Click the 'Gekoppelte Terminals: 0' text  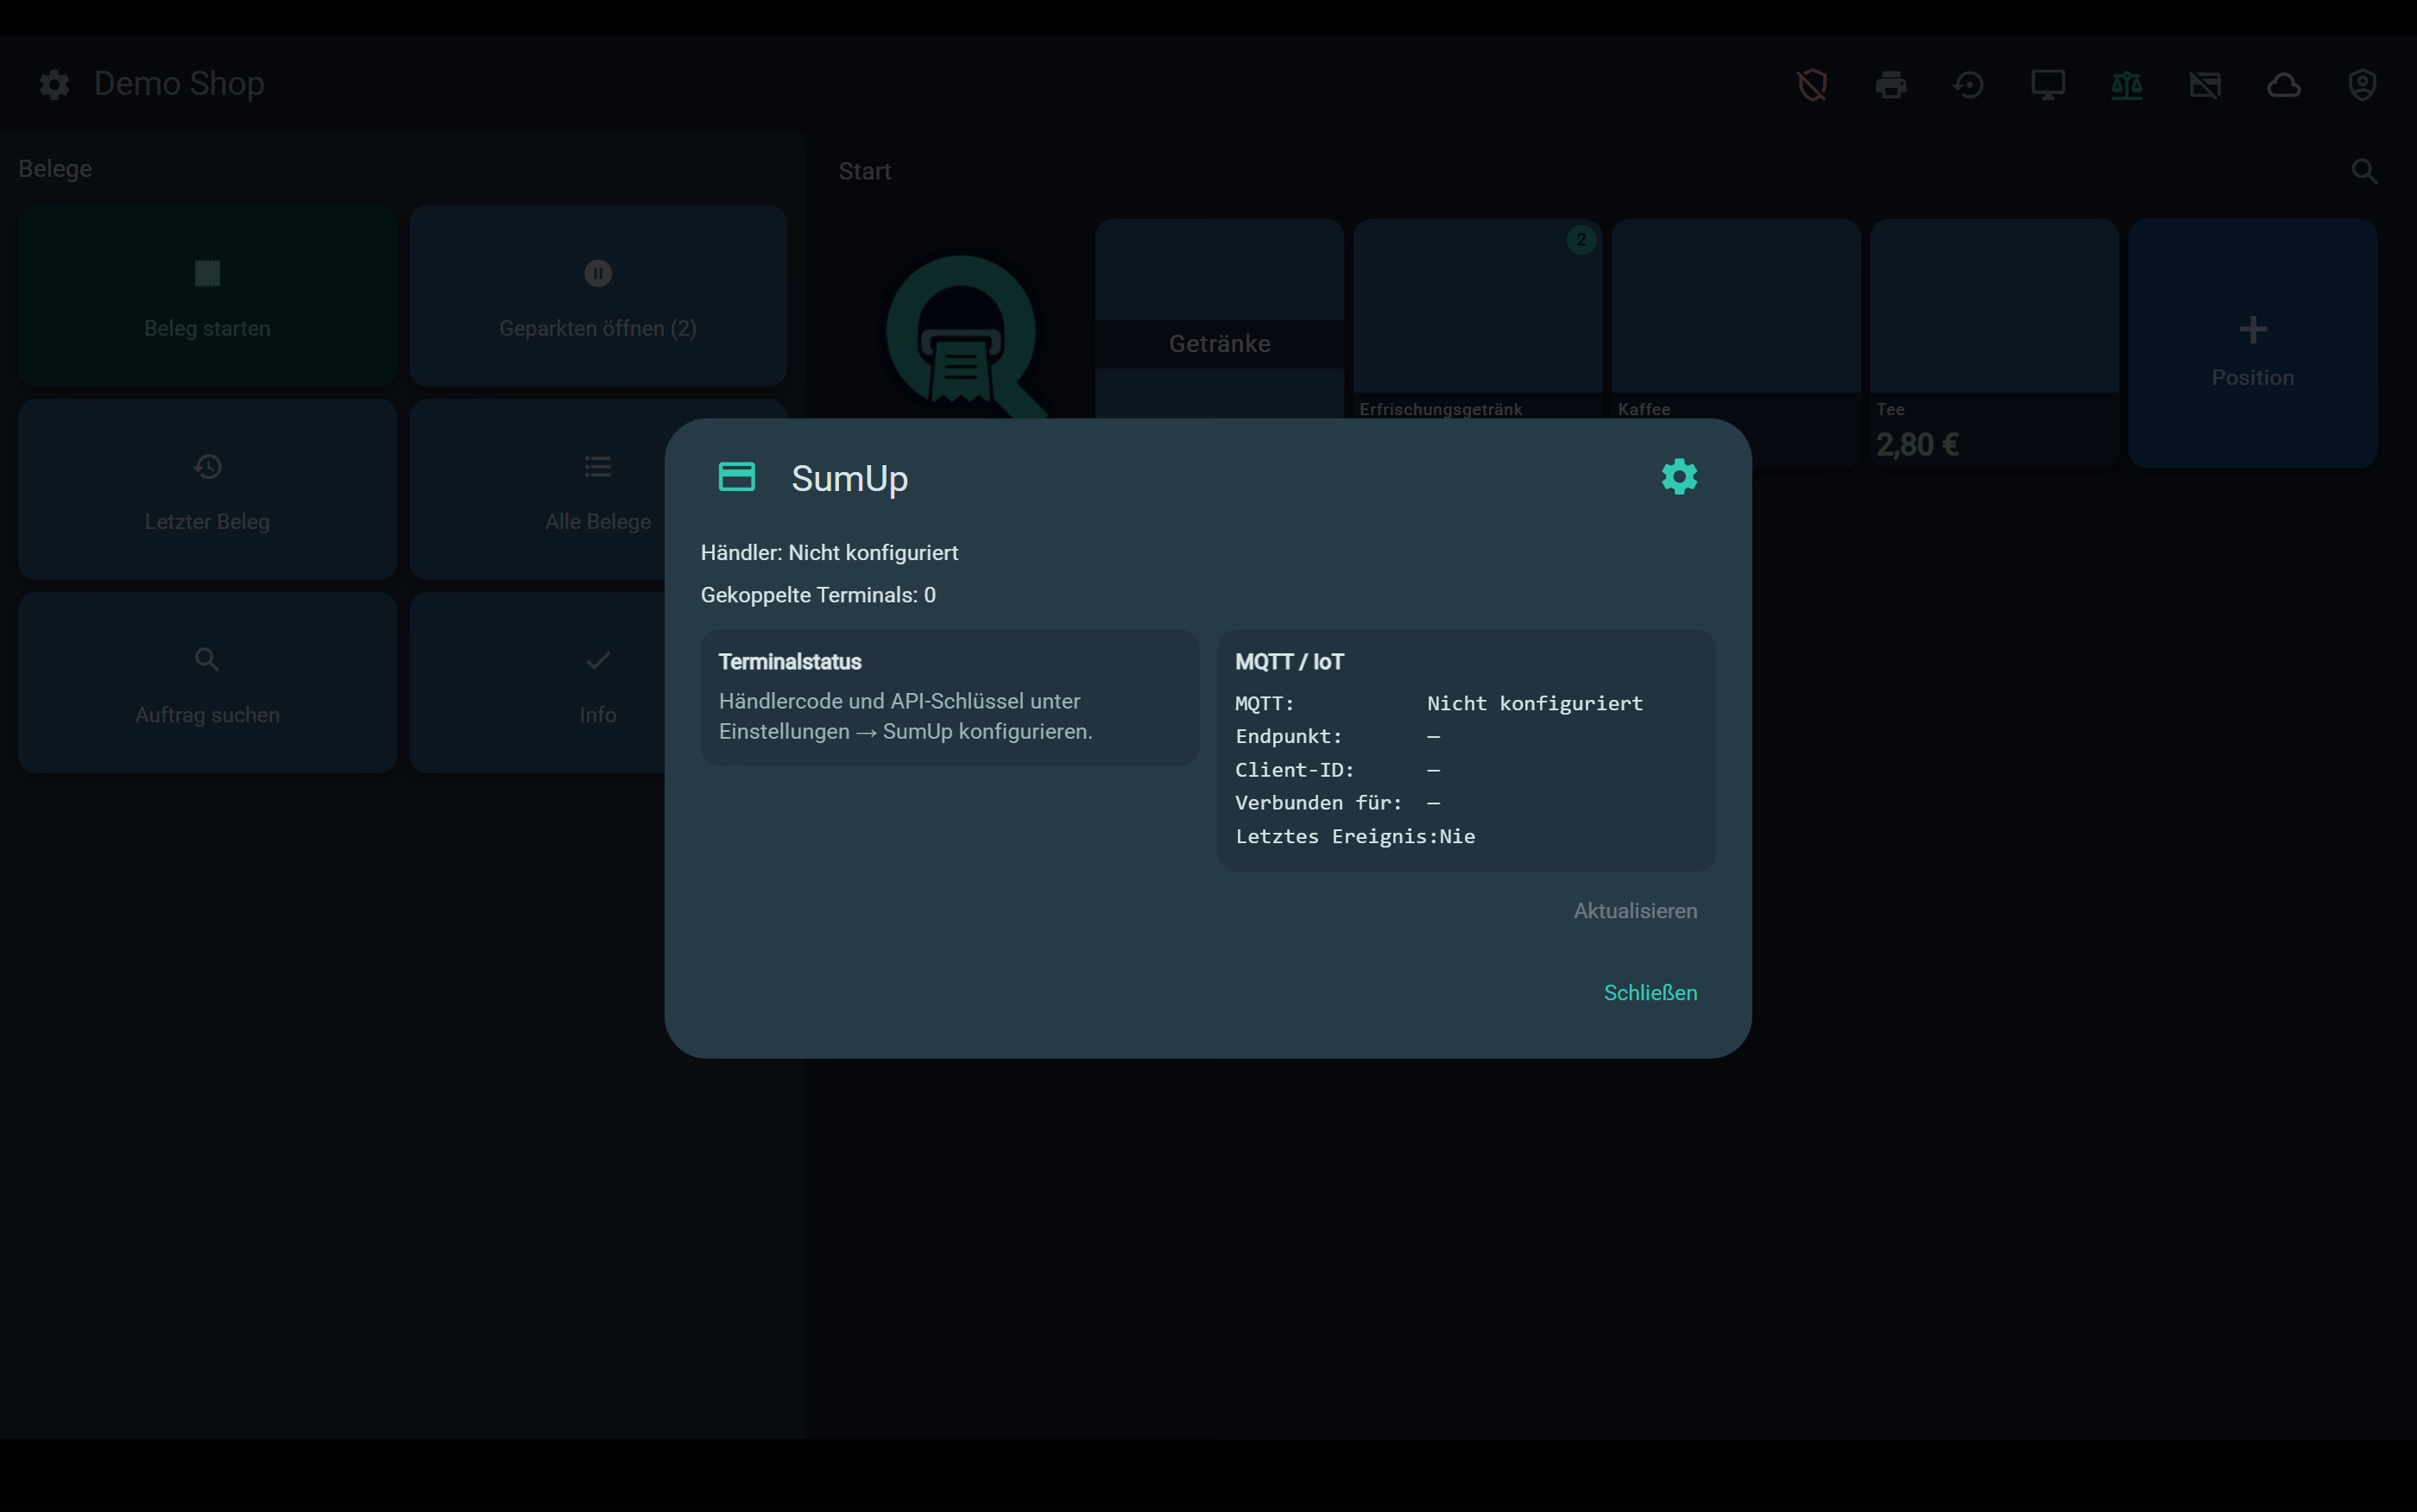[x=818, y=595]
